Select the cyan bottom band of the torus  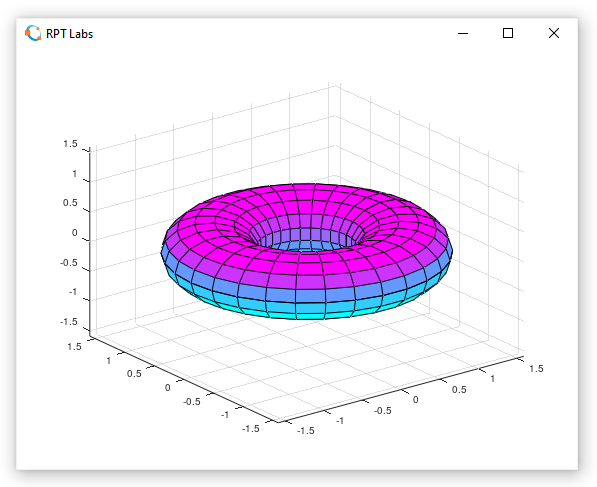(x=297, y=311)
